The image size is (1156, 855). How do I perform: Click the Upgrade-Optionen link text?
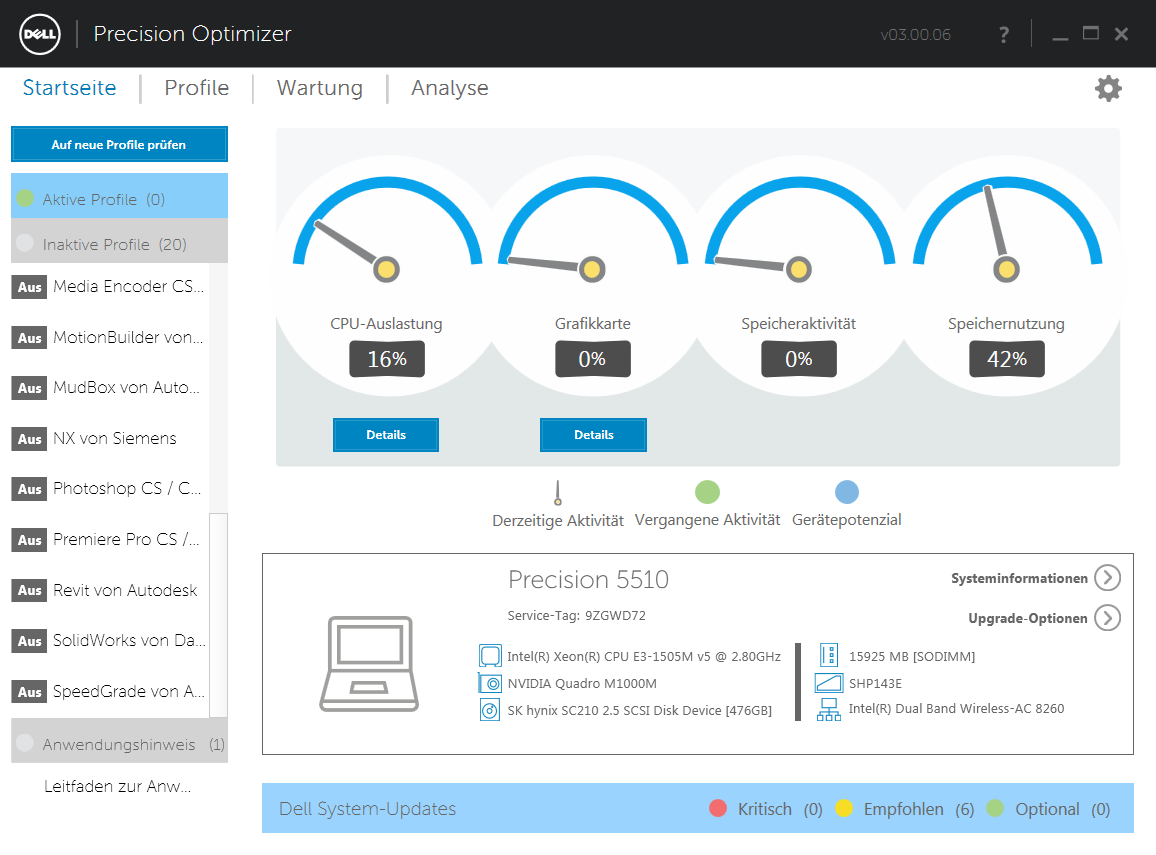point(1028,618)
